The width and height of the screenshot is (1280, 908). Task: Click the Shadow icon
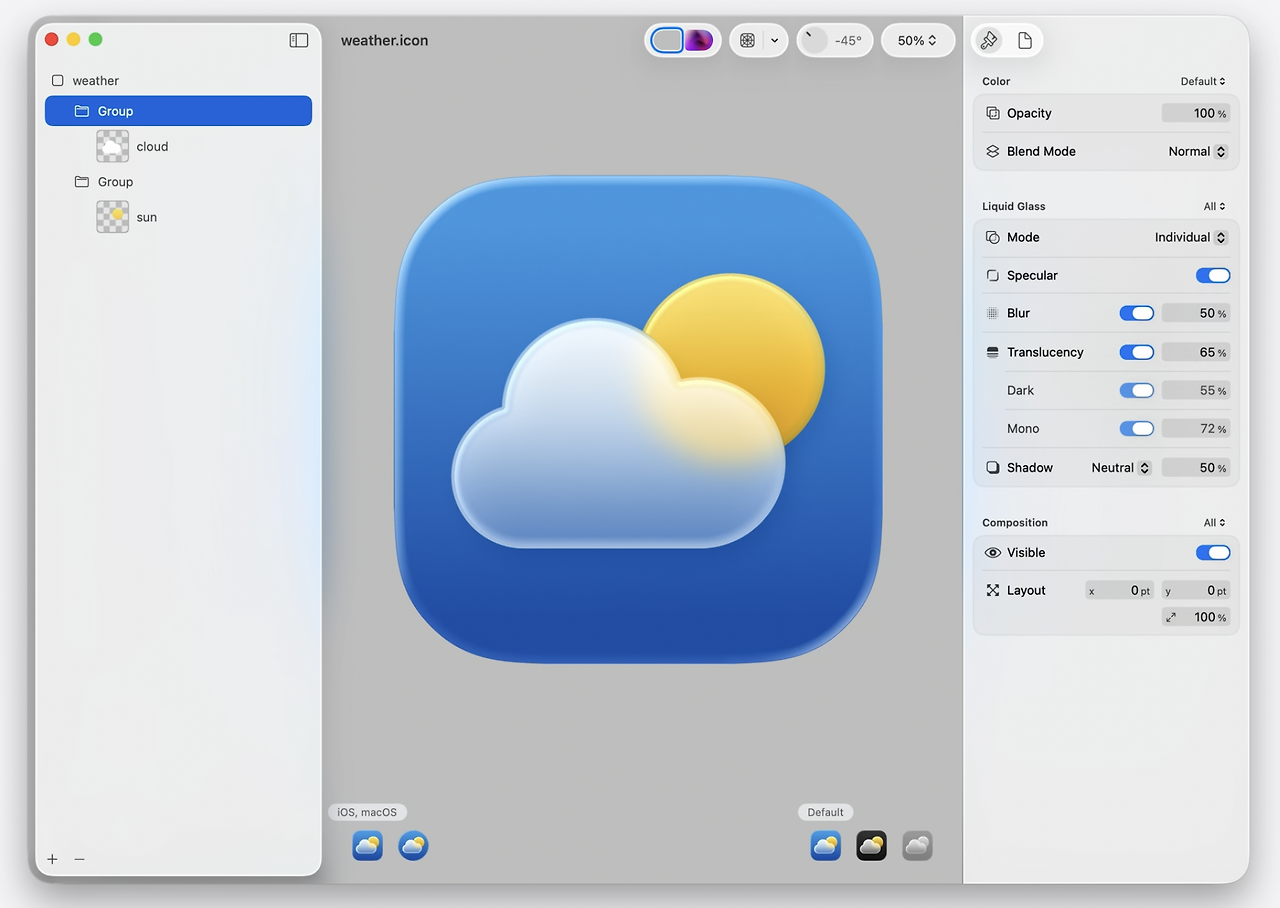pyautogui.click(x=993, y=467)
